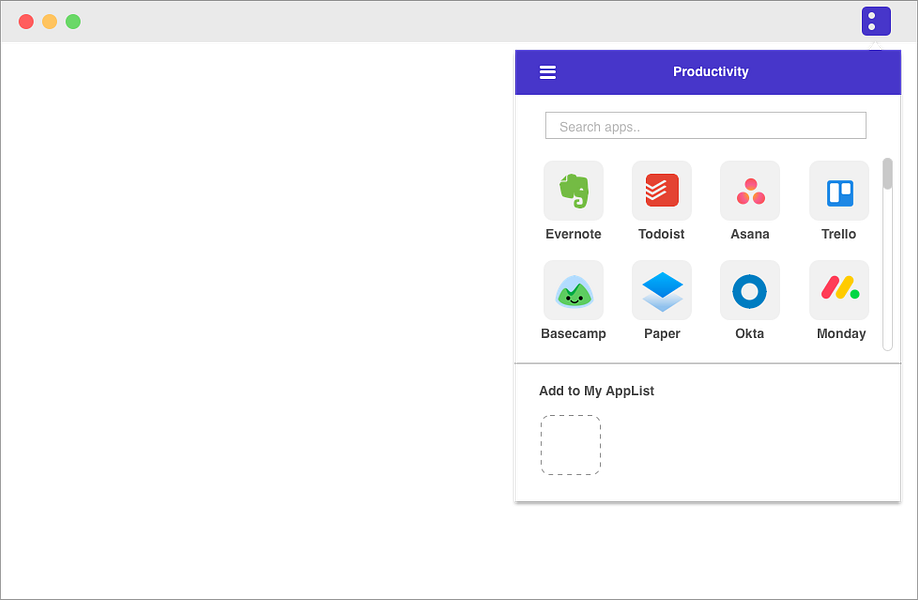Image resolution: width=918 pixels, height=600 pixels.
Task: Click the Add to My AppList heading
Action: coord(596,391)
